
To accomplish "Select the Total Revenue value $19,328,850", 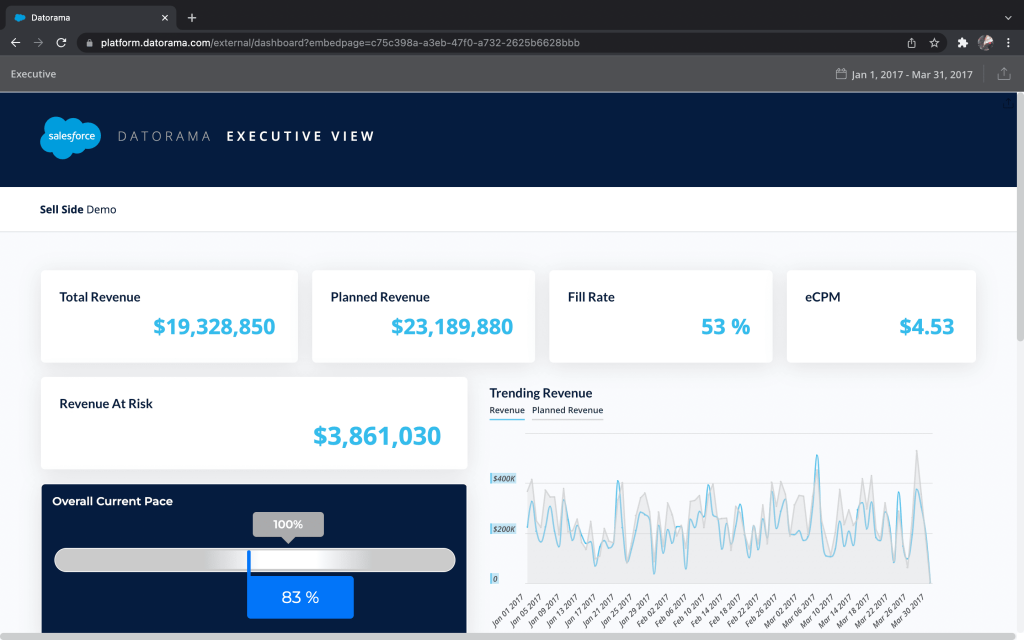I will point(214,327).
